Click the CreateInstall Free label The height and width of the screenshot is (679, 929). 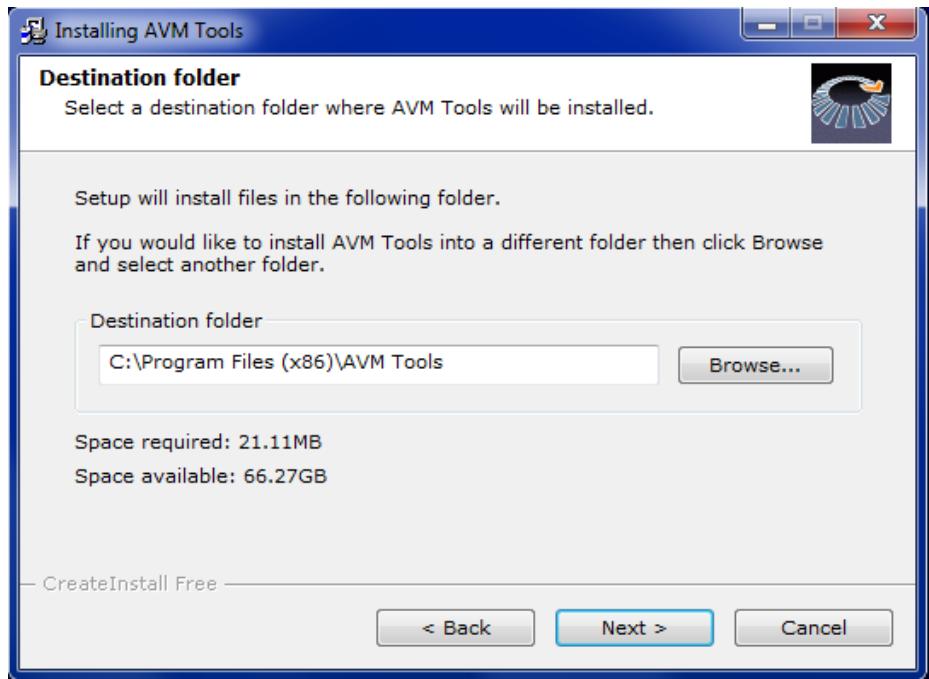coord(129,584)
